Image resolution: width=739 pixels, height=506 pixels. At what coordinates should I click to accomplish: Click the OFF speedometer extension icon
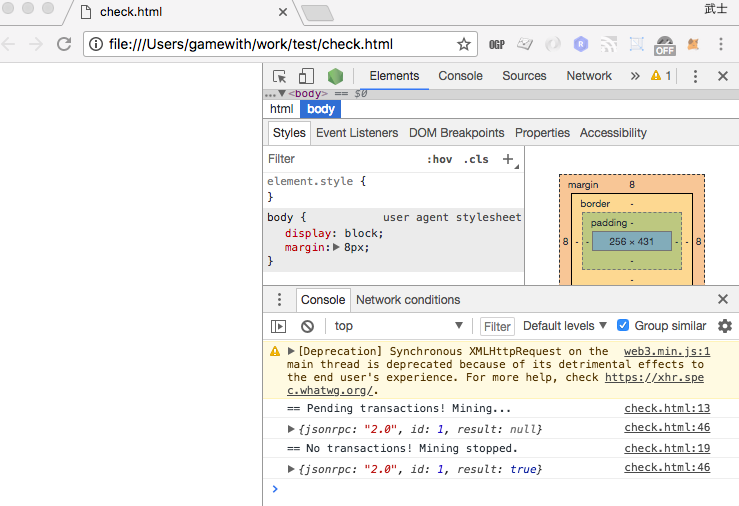[x=665, y=45]
